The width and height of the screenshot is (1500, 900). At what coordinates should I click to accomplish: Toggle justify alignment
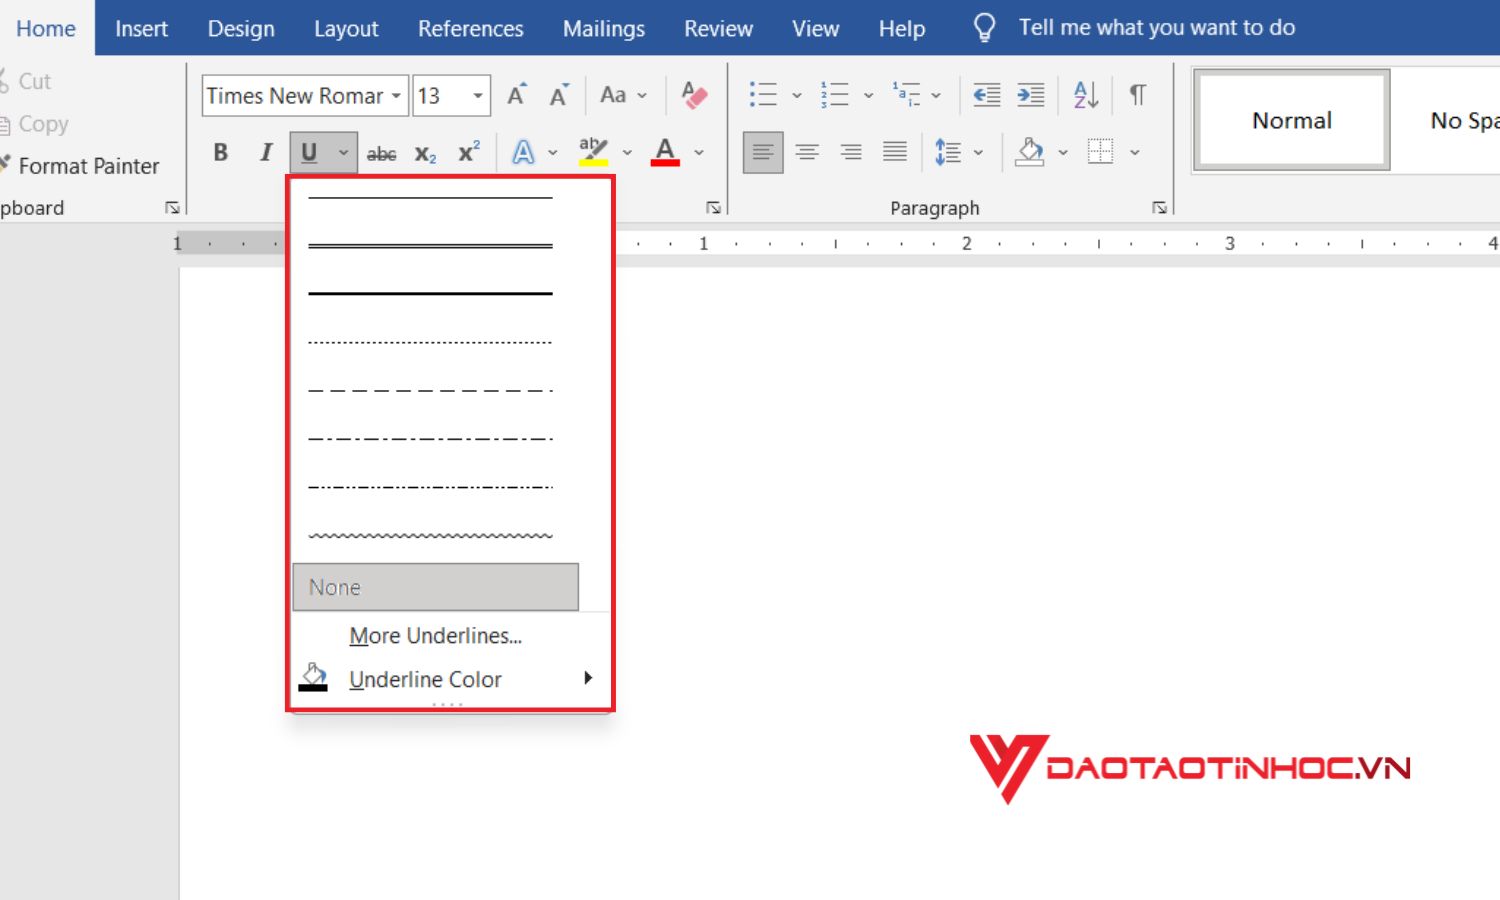[x=893, y=151]
